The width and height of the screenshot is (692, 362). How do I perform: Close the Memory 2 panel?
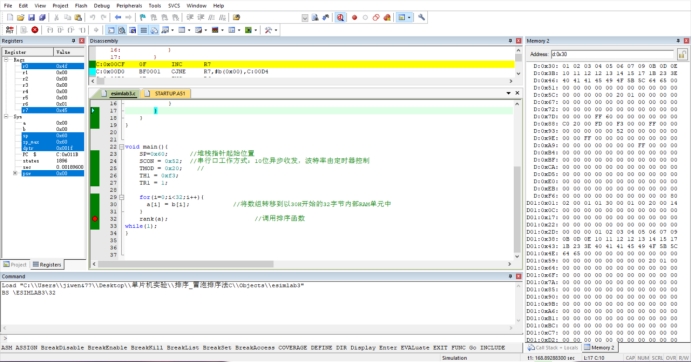(x=686, y=41)
